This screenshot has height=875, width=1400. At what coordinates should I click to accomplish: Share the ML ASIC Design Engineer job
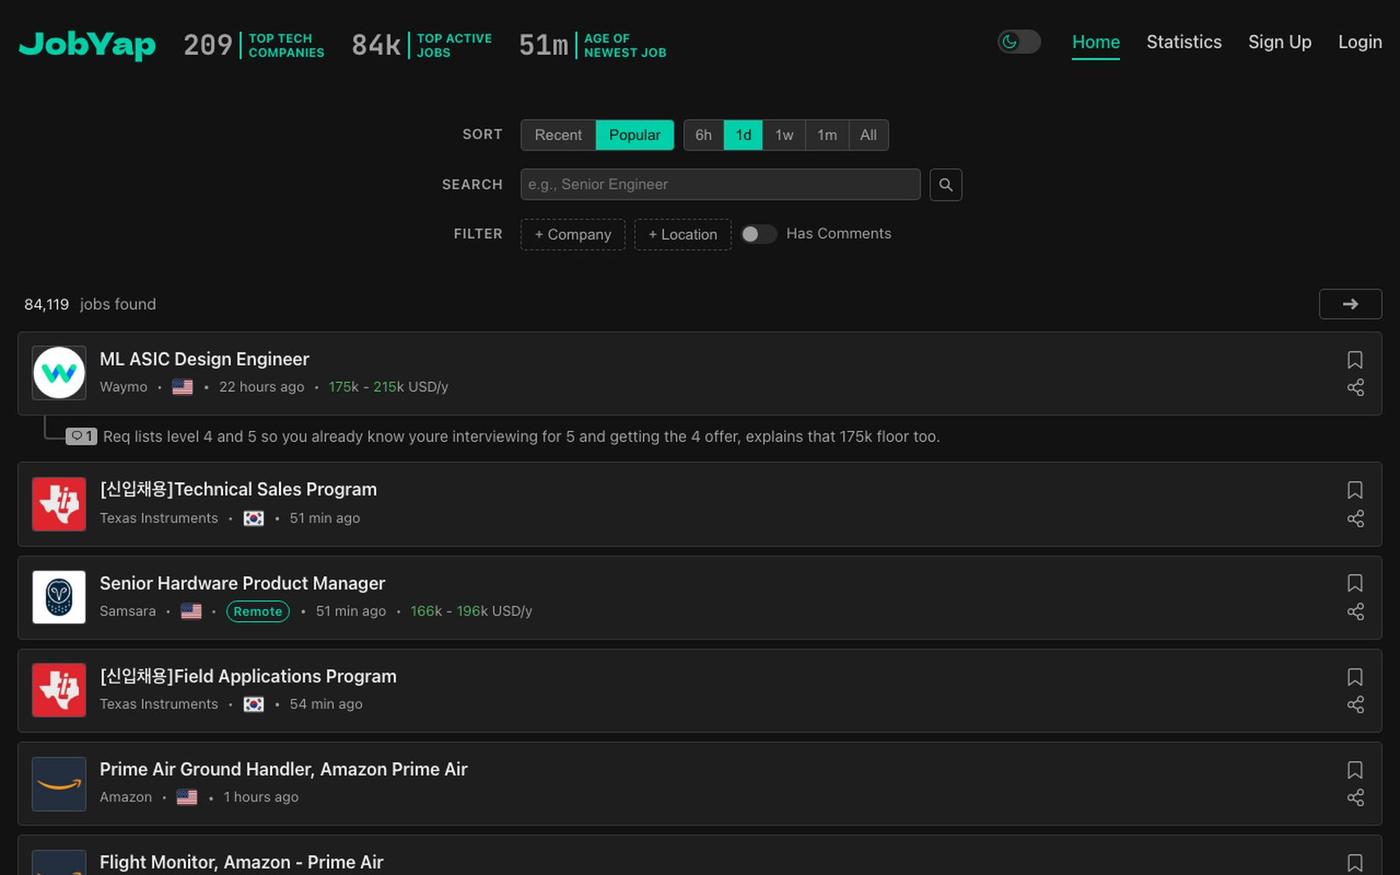(1355, 388)
